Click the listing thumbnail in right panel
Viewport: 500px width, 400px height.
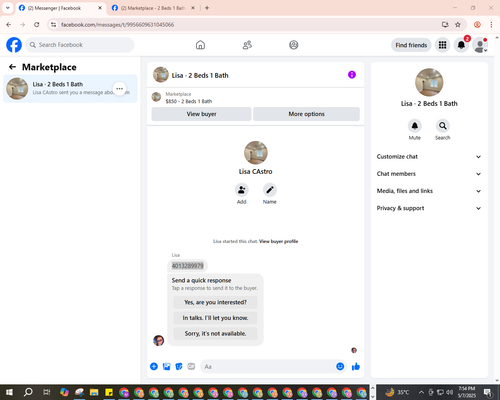[x=429, y=82]
